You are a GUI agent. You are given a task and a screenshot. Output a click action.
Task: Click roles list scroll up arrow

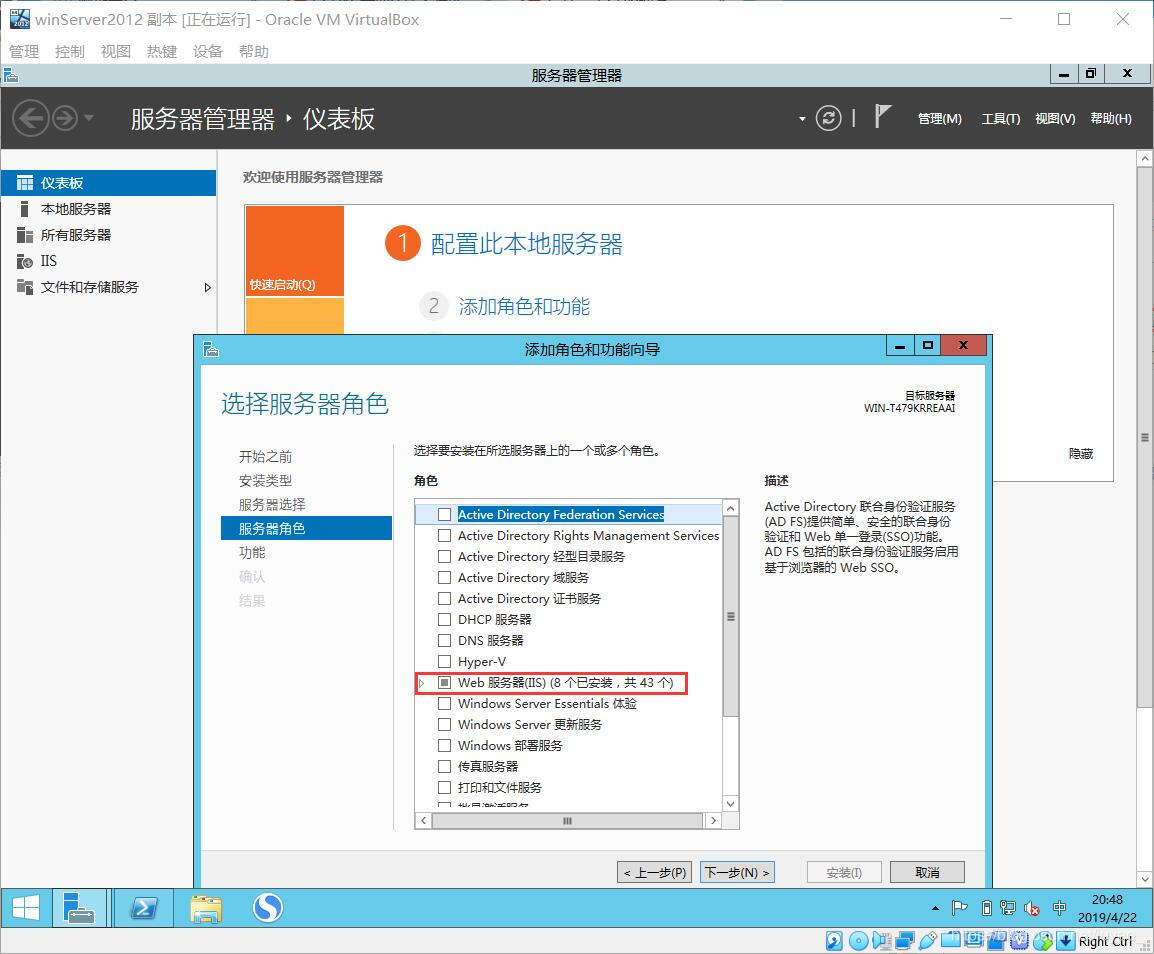731,508
